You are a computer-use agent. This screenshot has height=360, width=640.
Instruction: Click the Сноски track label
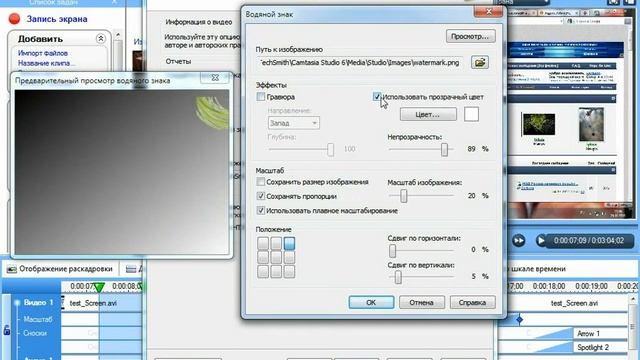[x=35, y=333]
